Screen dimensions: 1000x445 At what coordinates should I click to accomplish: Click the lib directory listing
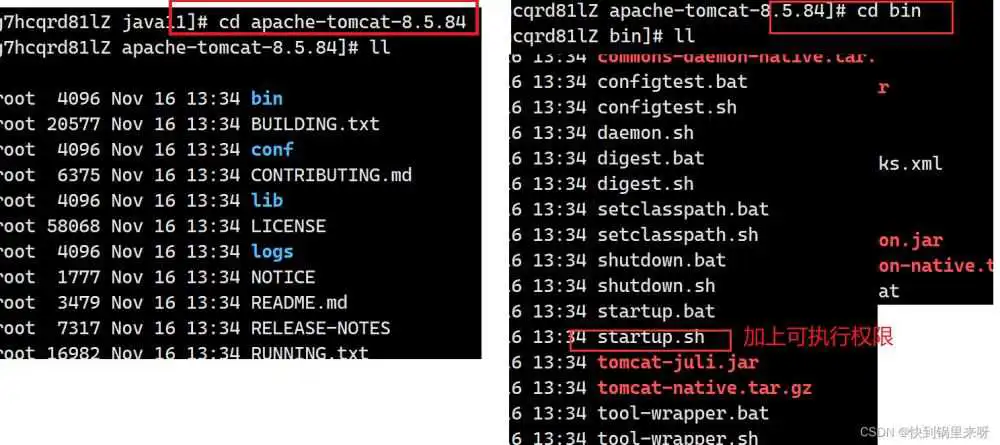267,200
